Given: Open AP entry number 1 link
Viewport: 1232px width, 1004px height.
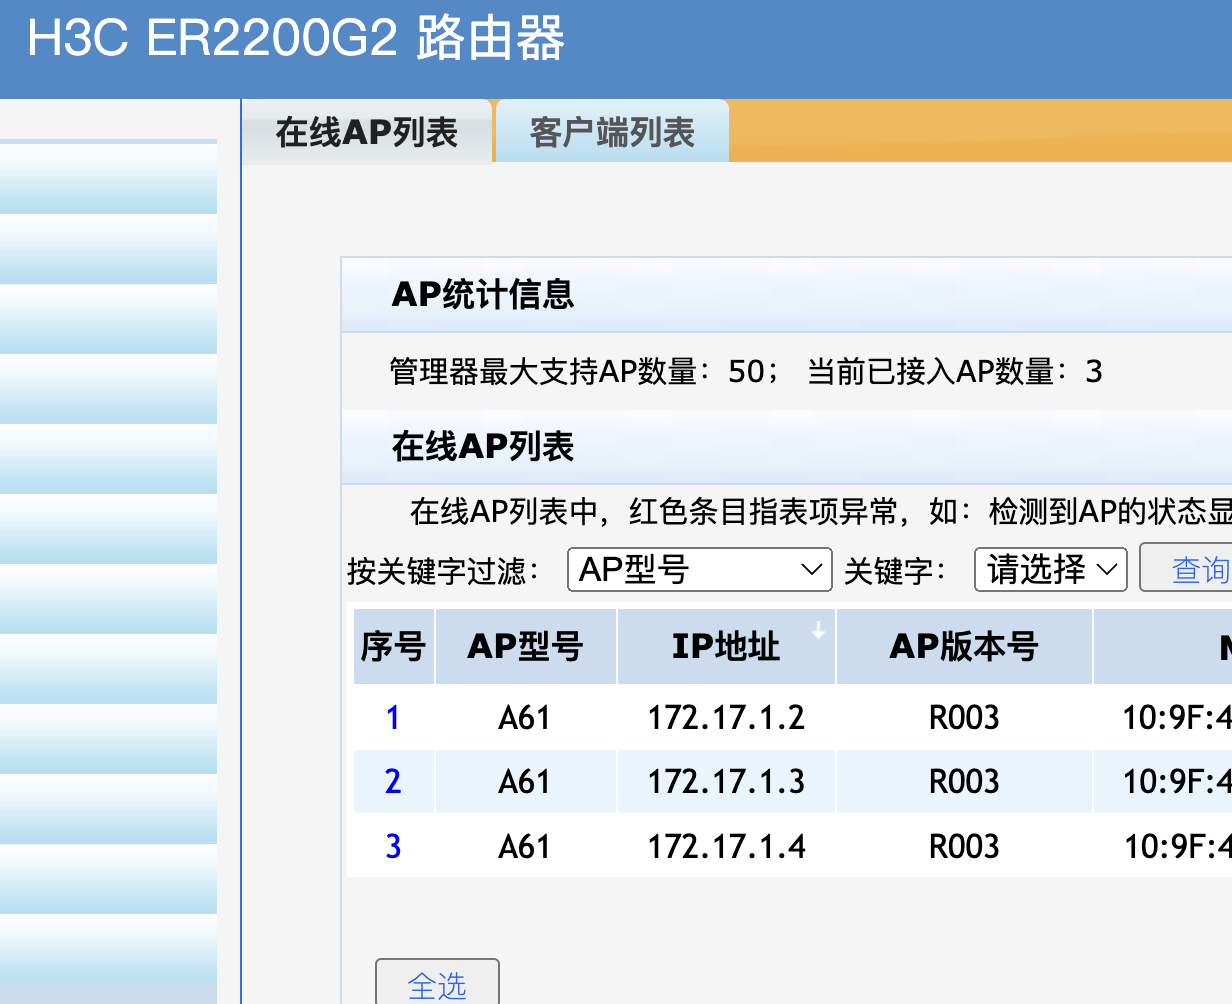Looking at the screenshot, I should 393,718.
